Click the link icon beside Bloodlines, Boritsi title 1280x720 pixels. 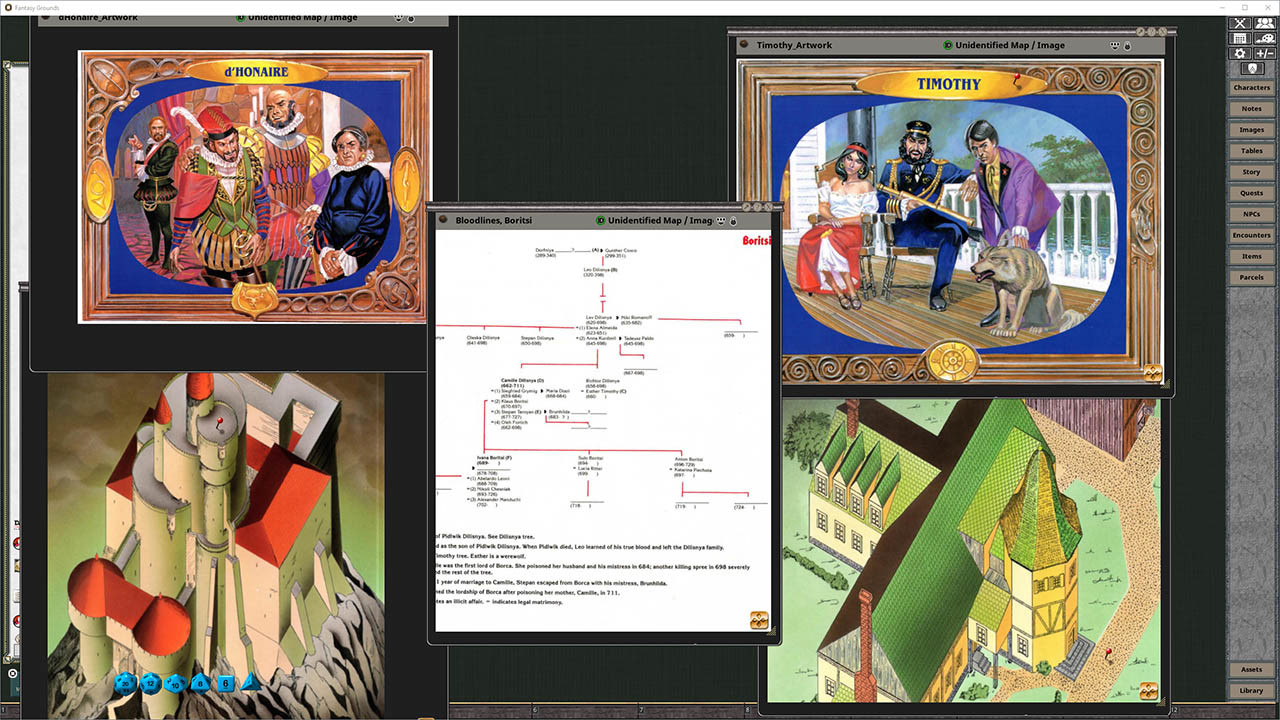click(441, 220)
